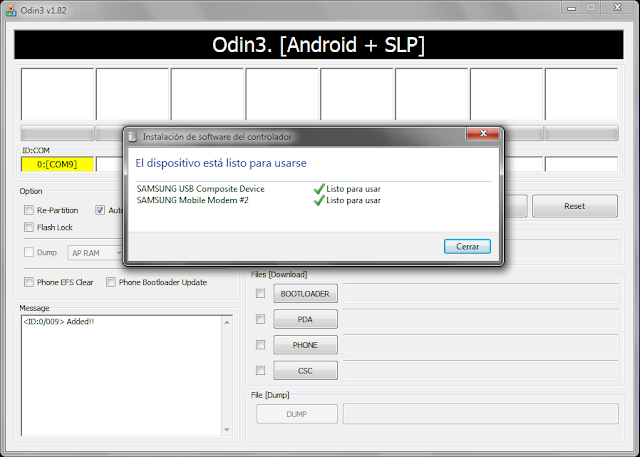Click the driver installer icon in dialog title
The image size is (640, 457).
133,137
